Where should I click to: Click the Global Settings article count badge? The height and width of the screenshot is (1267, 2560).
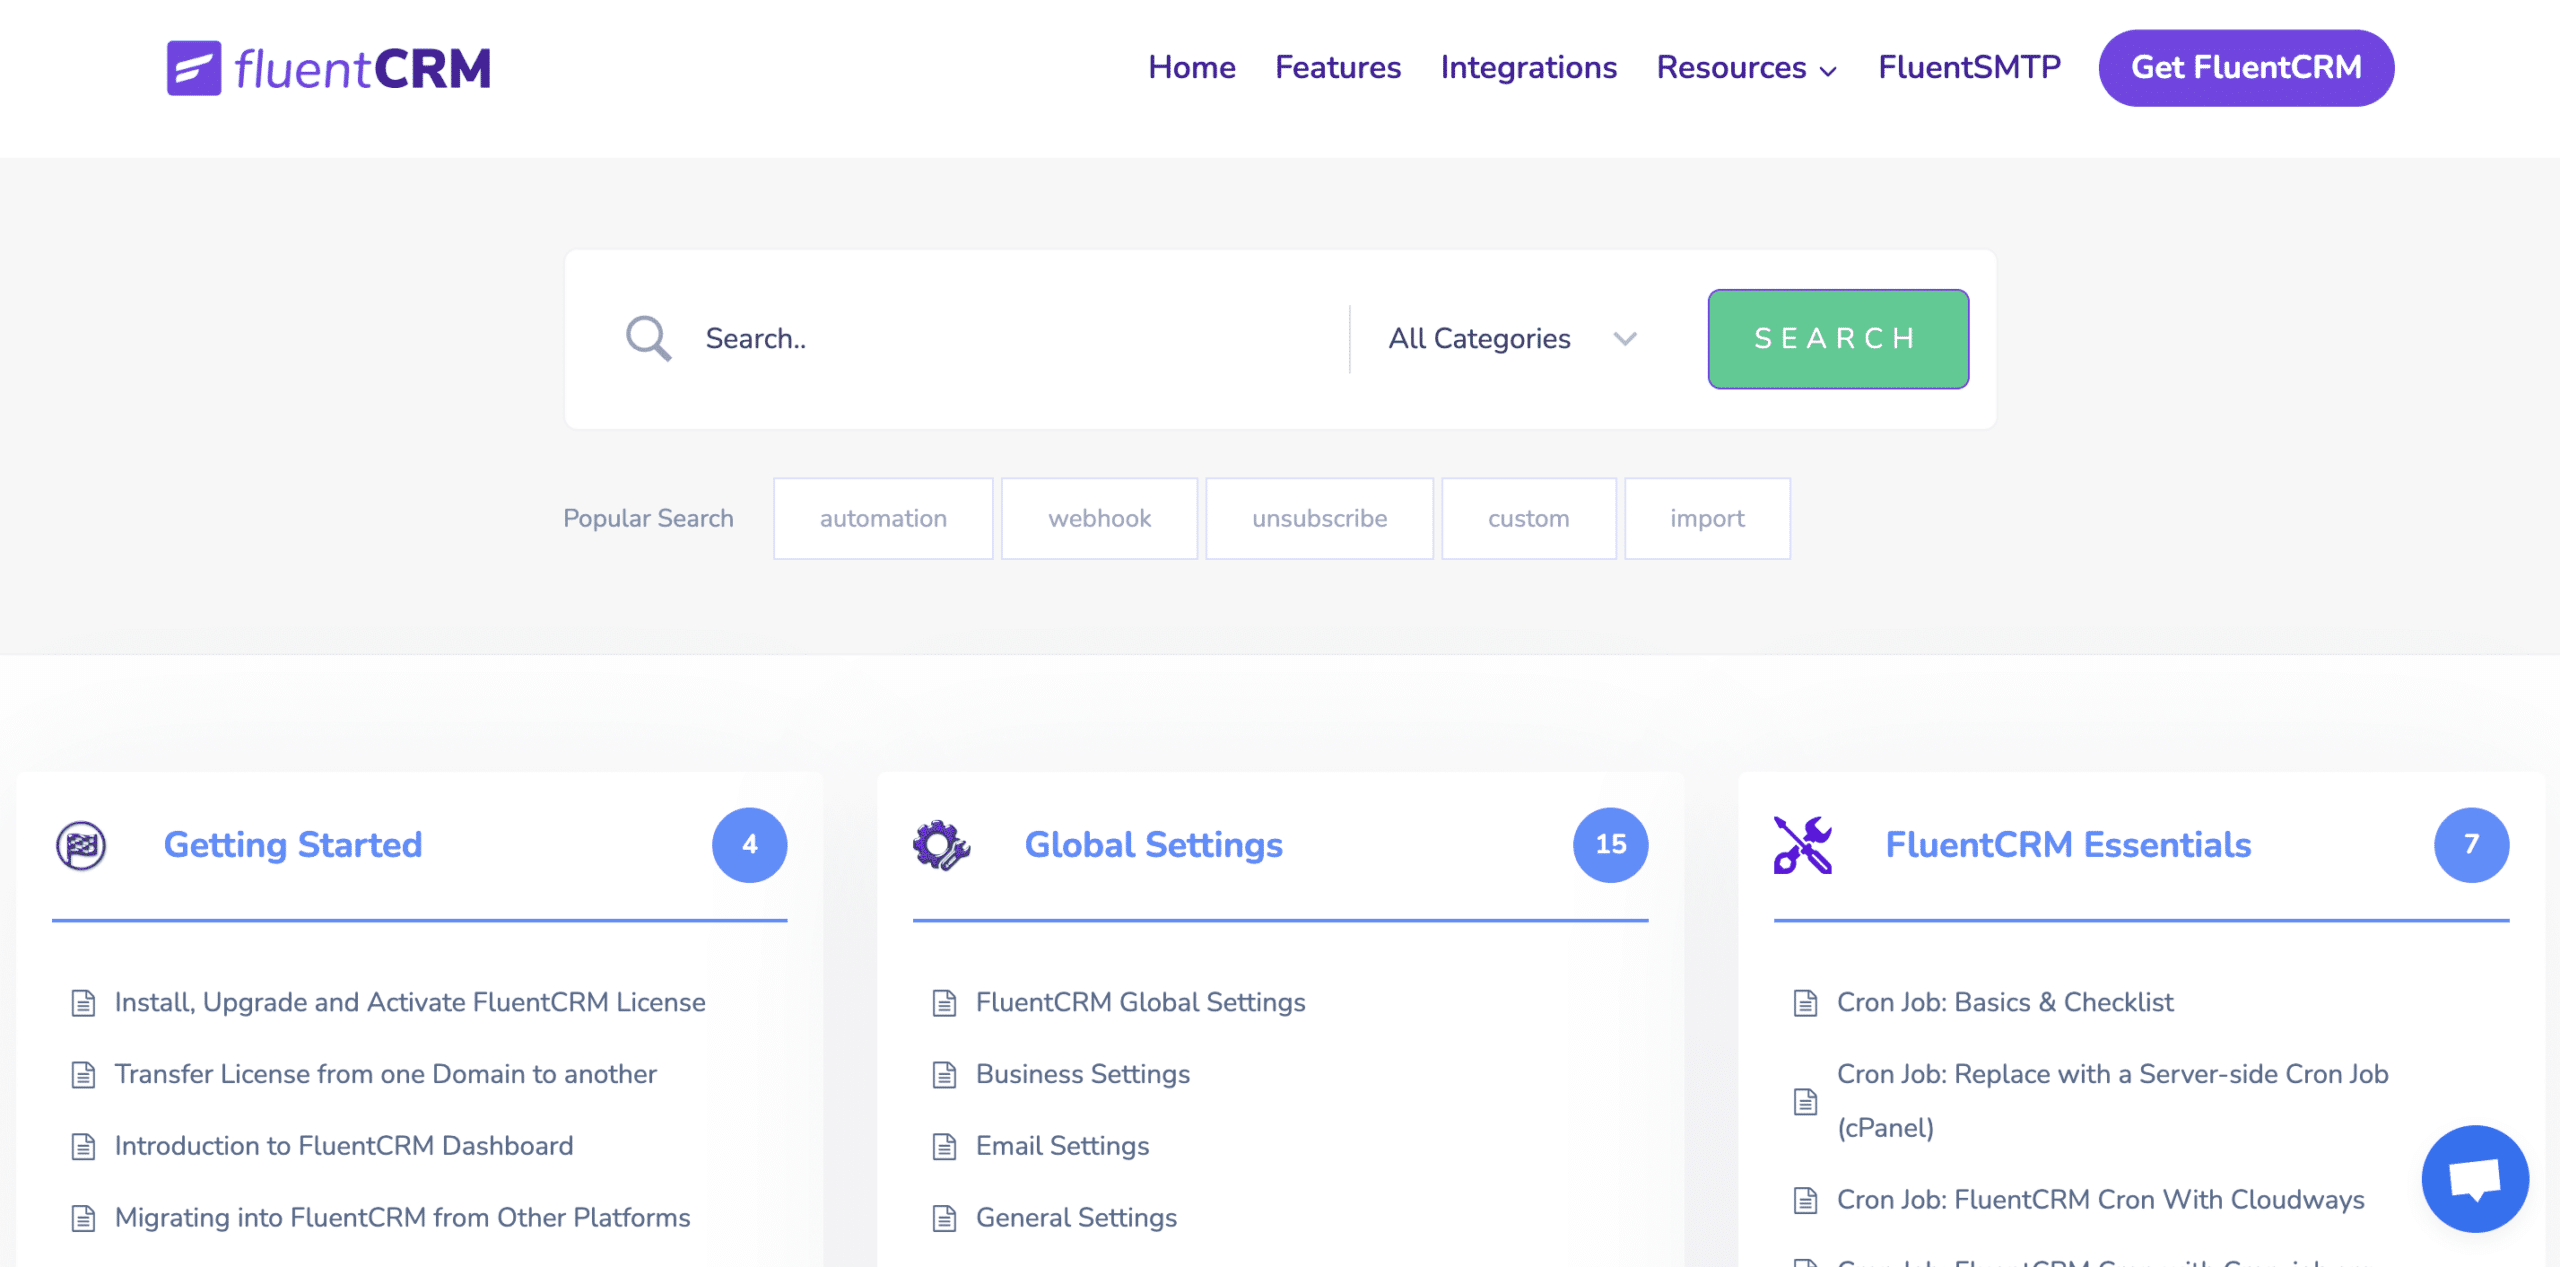coord(1610,844)
